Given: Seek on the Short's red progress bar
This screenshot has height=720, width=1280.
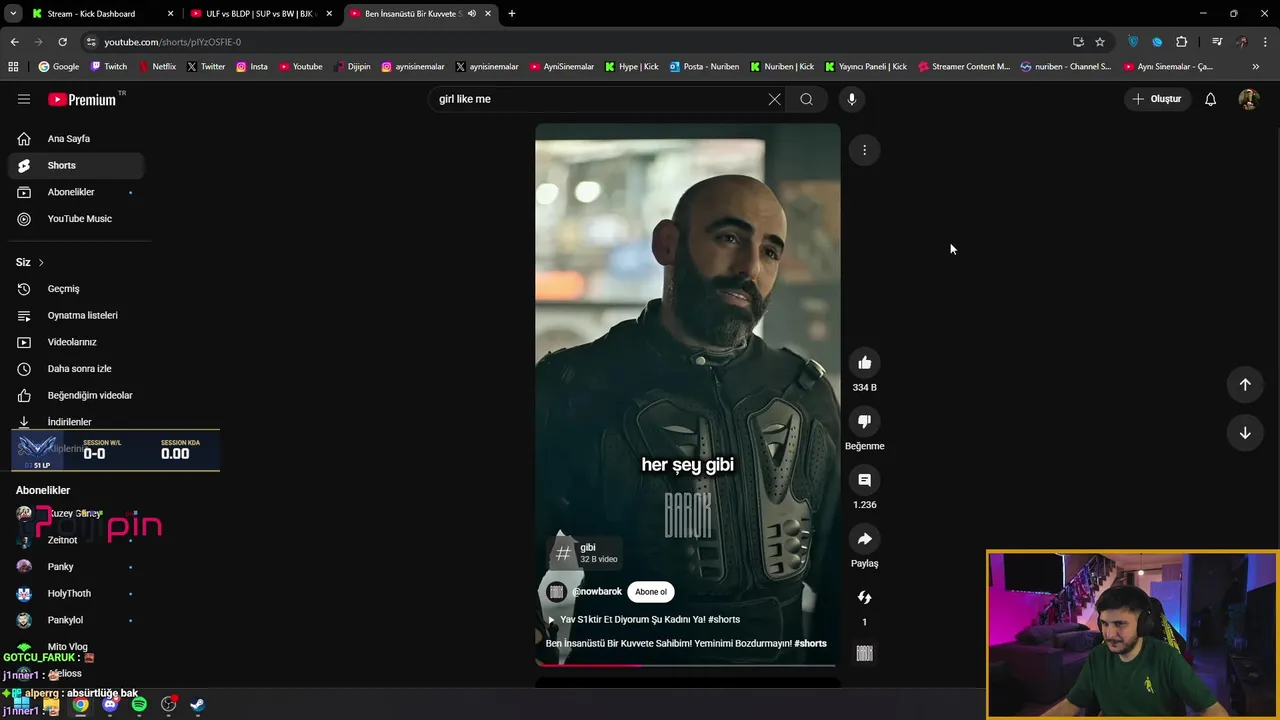Looking at the screenshot, I should tap(687, 664).
